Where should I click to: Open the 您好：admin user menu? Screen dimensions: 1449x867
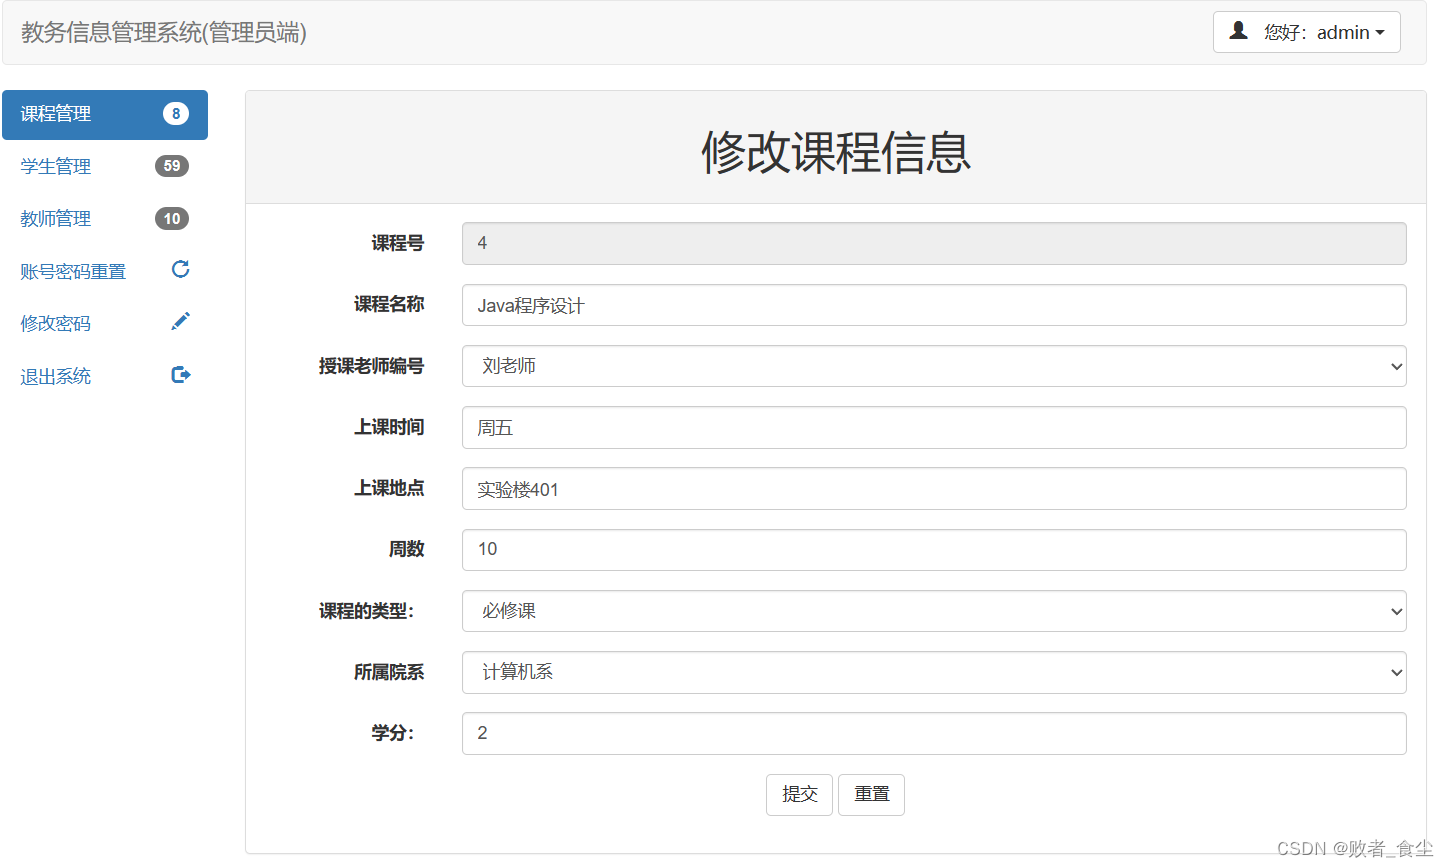tap(1307, 32)
